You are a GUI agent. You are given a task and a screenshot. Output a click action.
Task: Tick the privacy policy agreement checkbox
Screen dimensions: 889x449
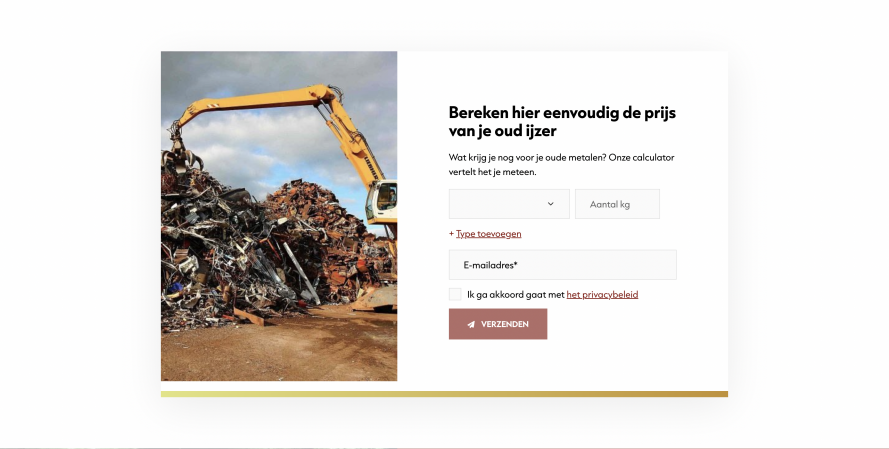coord(455,294)
